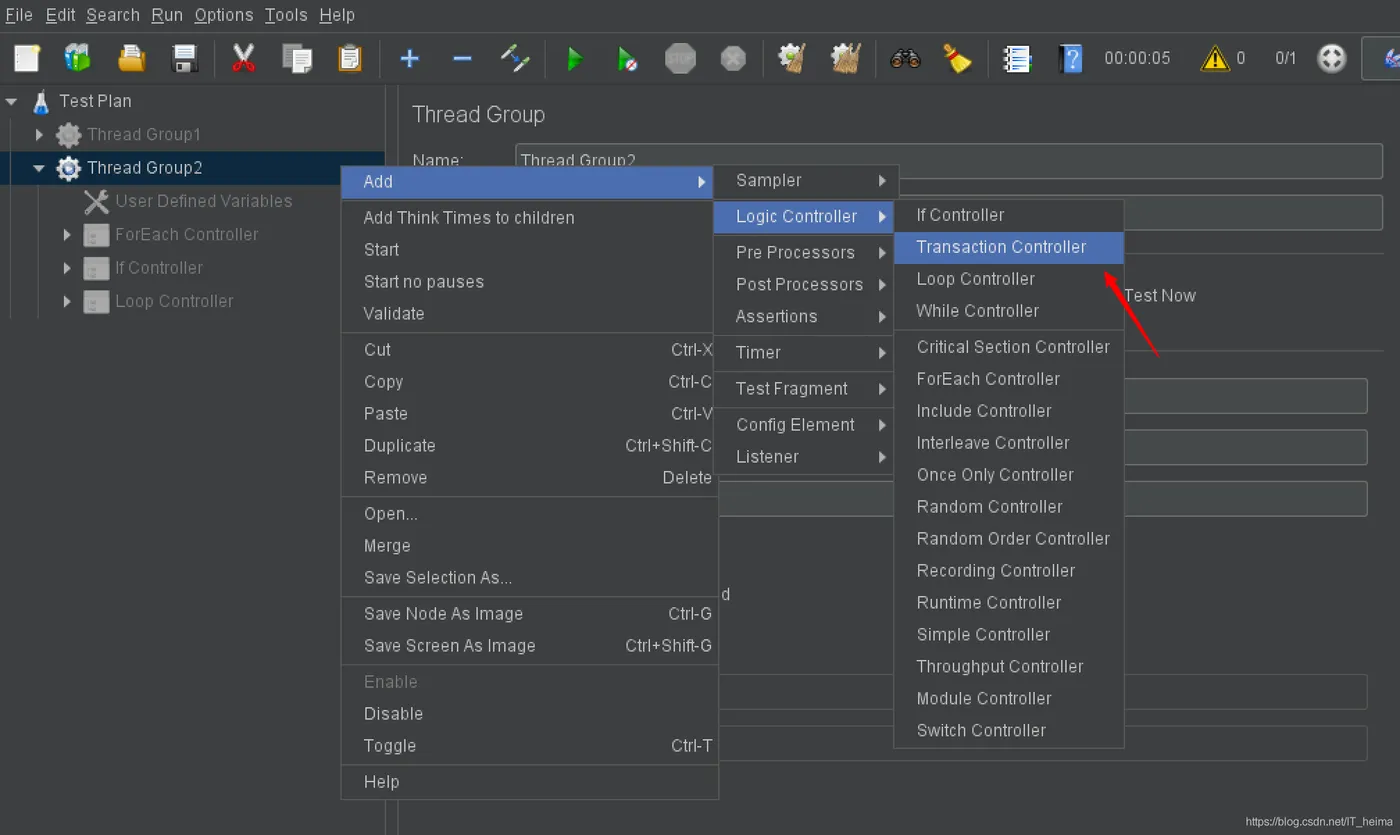Open the Options menu in menu bar

[223, 15]
